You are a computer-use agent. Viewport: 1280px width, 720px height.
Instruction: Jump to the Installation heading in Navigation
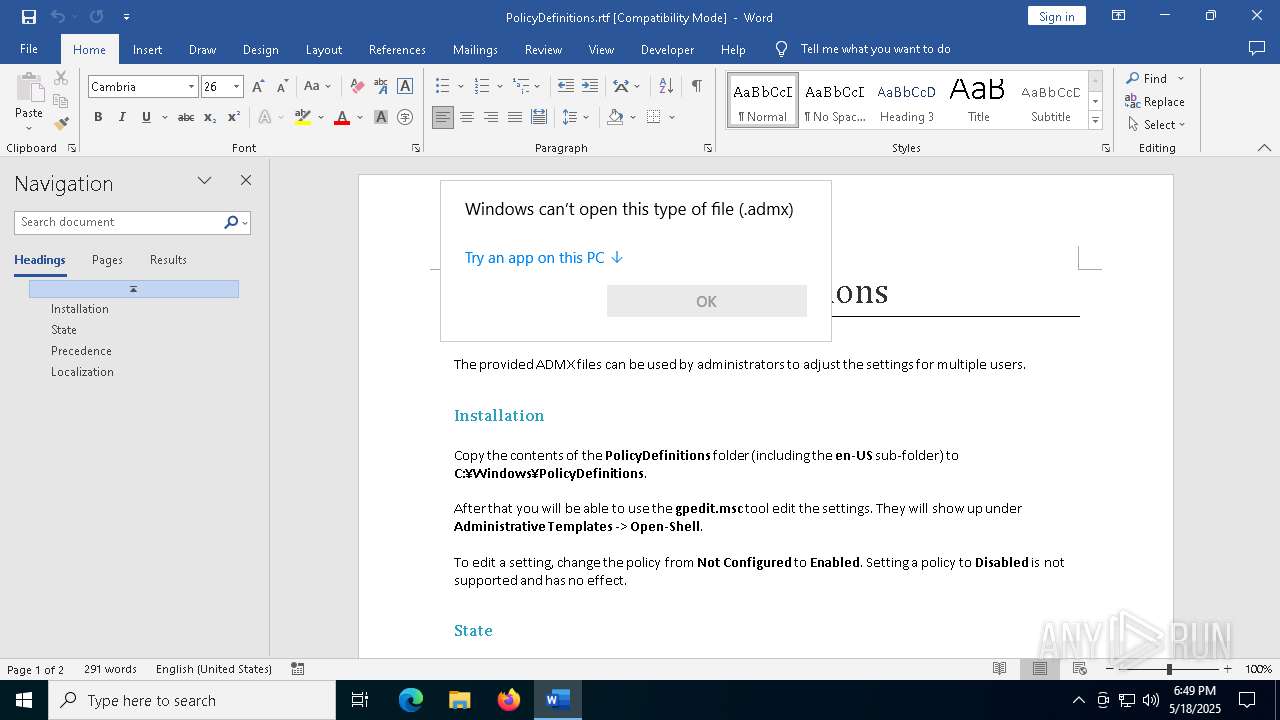pyautogui.click(x=80, y=309)
